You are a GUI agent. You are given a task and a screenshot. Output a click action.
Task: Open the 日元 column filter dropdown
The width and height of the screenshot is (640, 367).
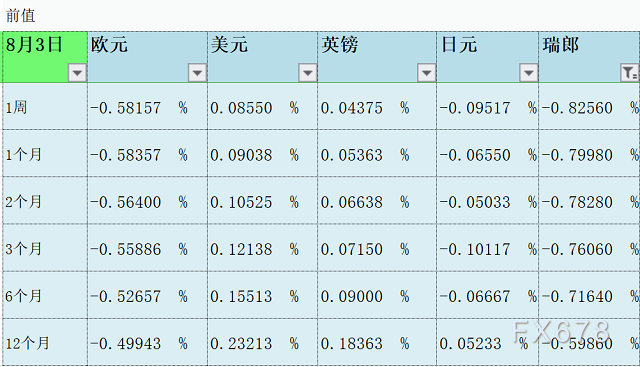point(528,73)
